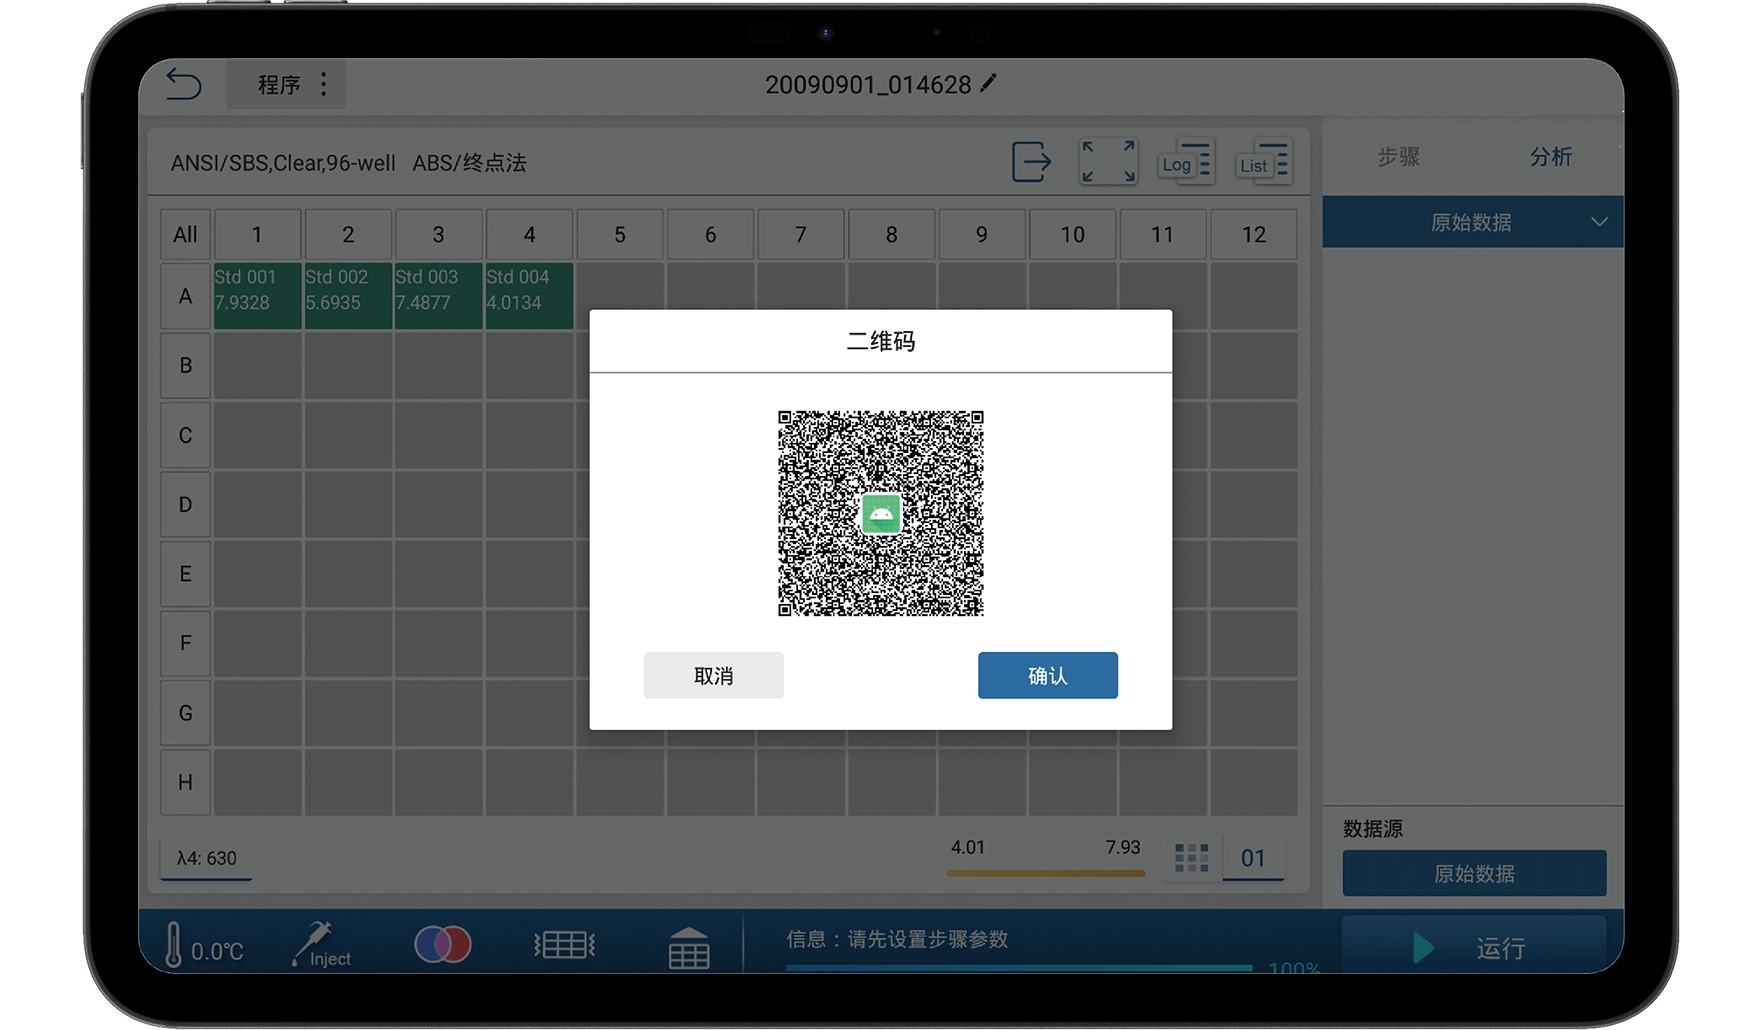Open the Log view icon
The width and height of the screenshot is (1760, 1030).
tap(1186, 162)
